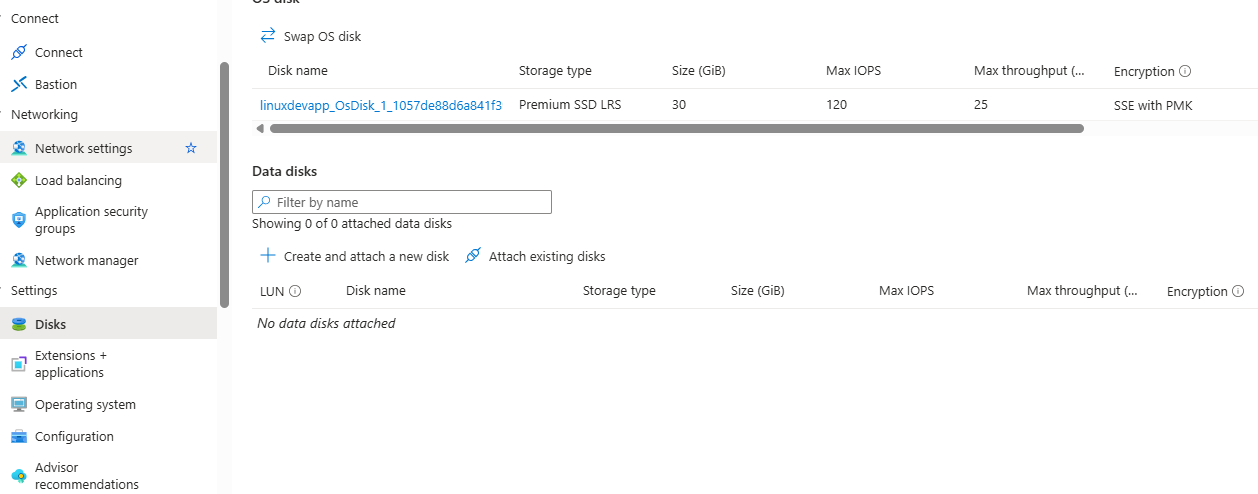Click the OS disk table horizontal scrollbar
The width and height of the screenshot is (1258, 494).
[x=676, y=128]
